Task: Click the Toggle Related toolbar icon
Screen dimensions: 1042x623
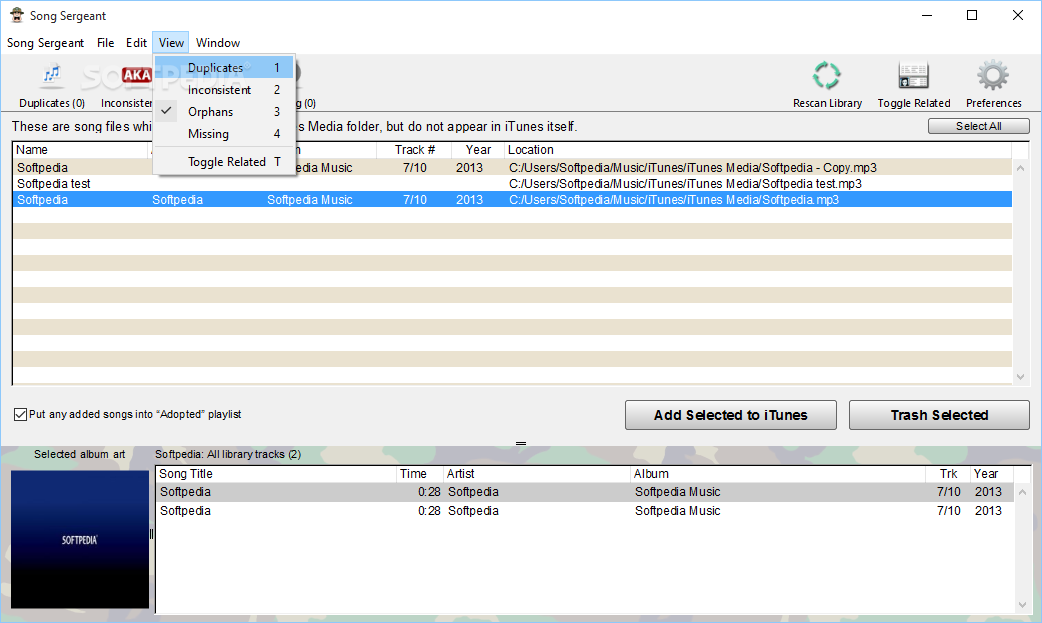Action: pyautogui.click(x=913, y=76)
